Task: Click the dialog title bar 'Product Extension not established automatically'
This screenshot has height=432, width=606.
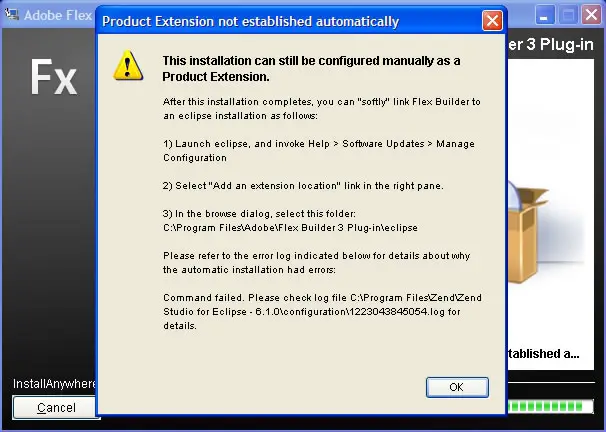Action: [250, 21]
